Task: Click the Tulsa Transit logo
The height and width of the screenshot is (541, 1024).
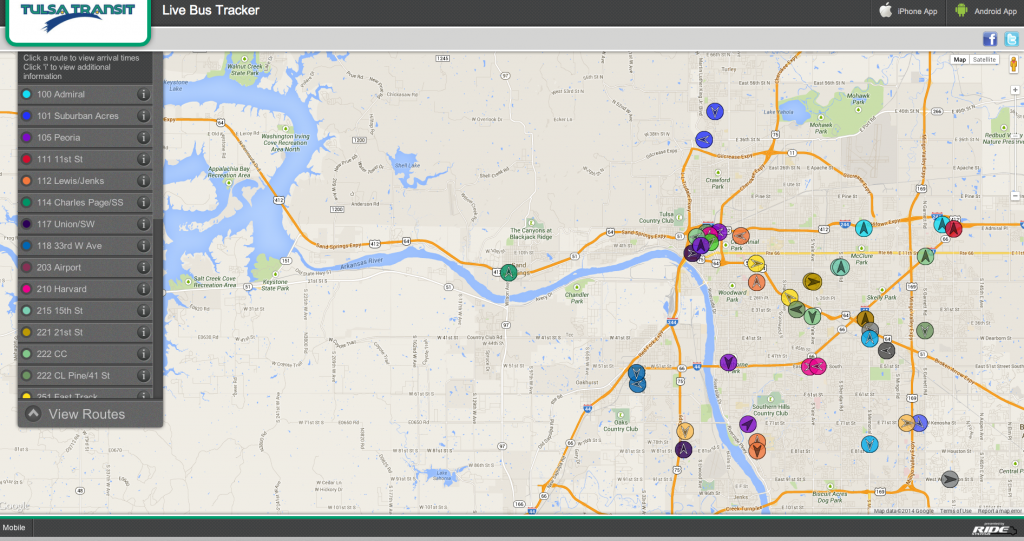Action: pos(78,20)
